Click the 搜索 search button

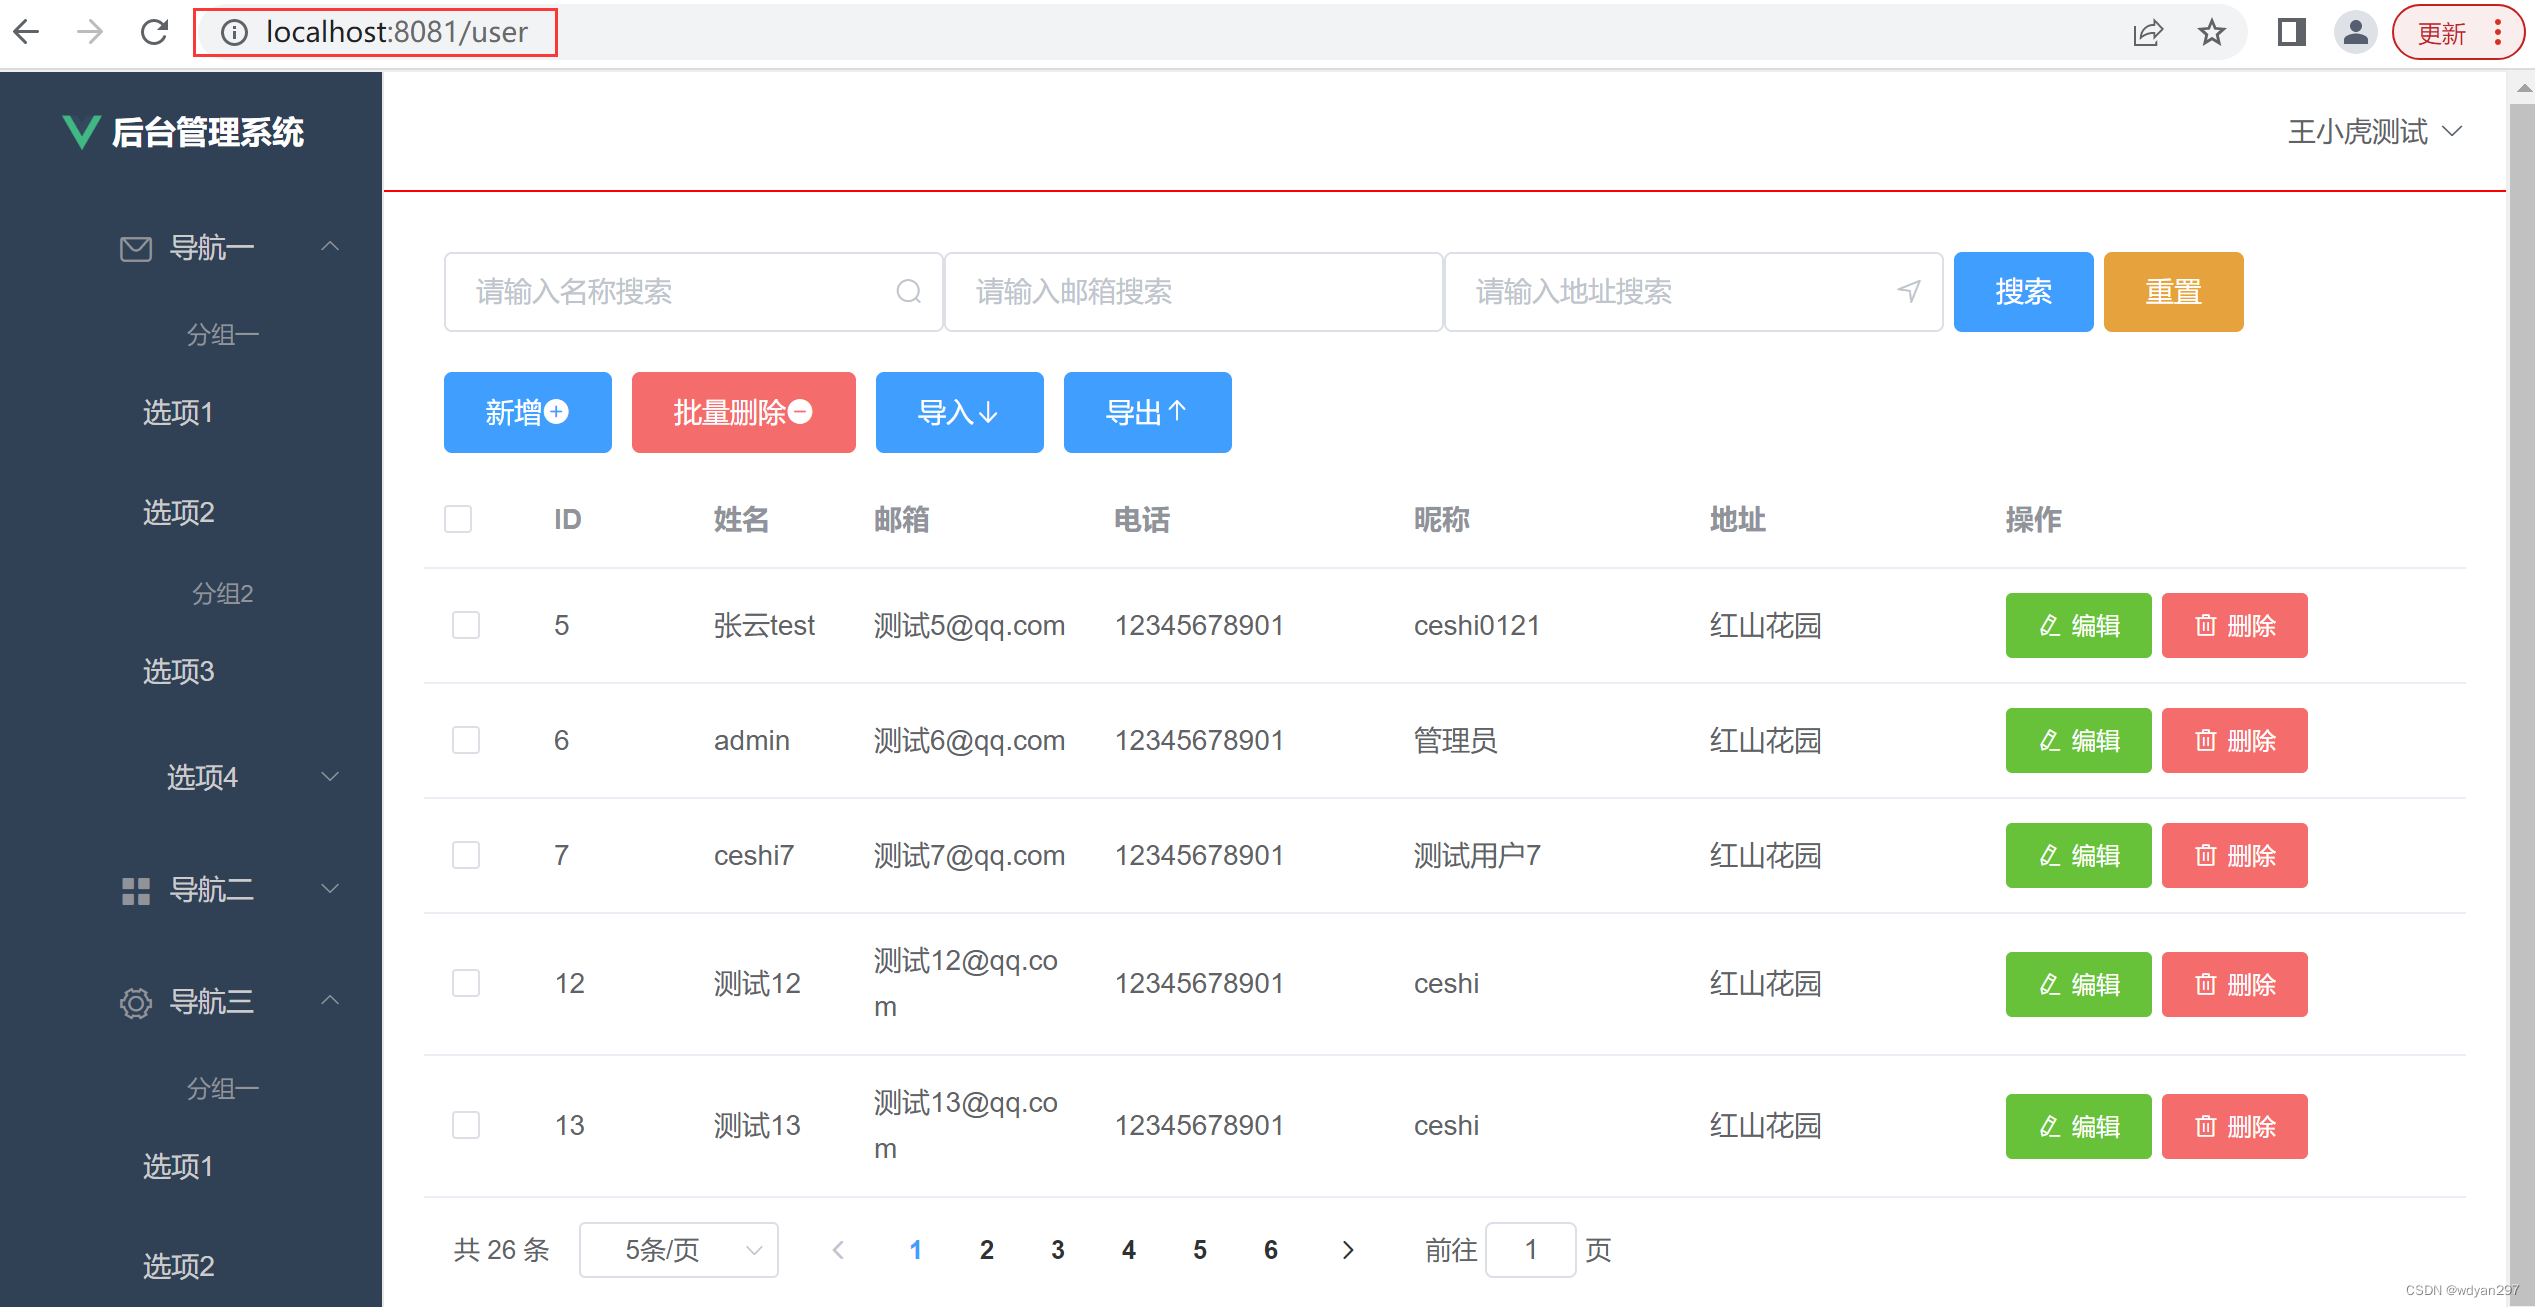(2023, 291)
